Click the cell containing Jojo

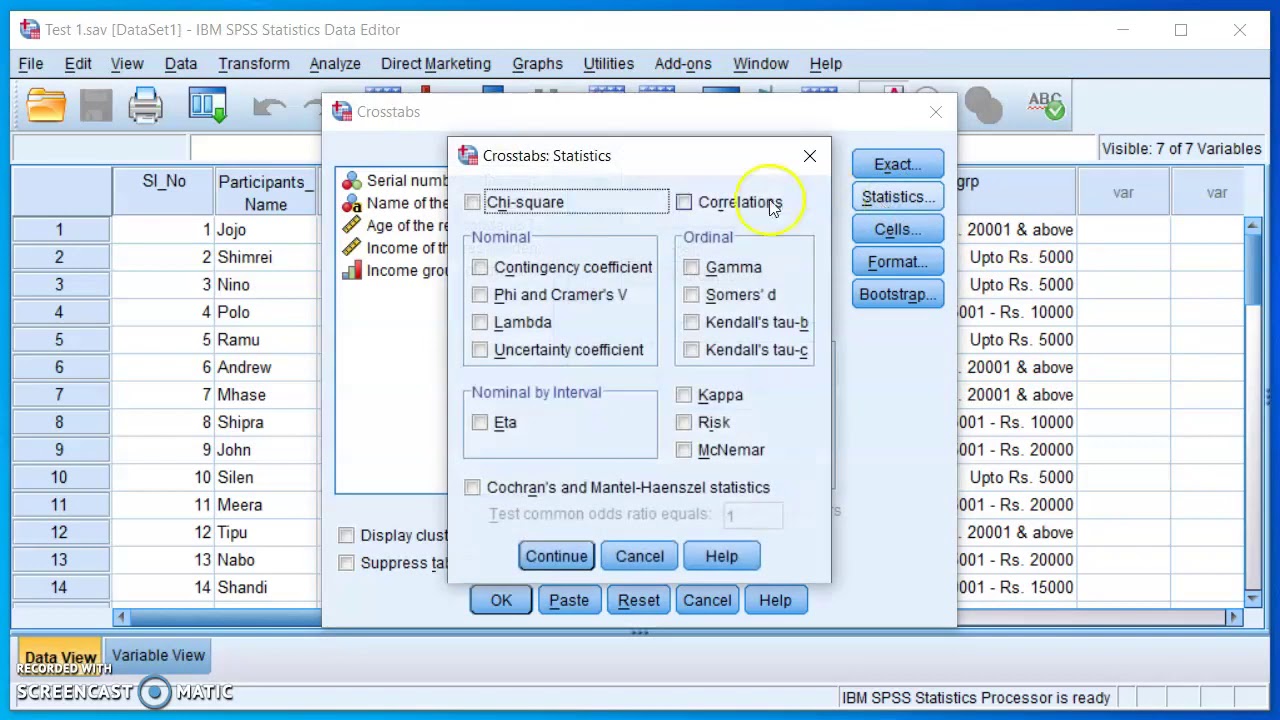pyautogui.click(x=264, y=229)
